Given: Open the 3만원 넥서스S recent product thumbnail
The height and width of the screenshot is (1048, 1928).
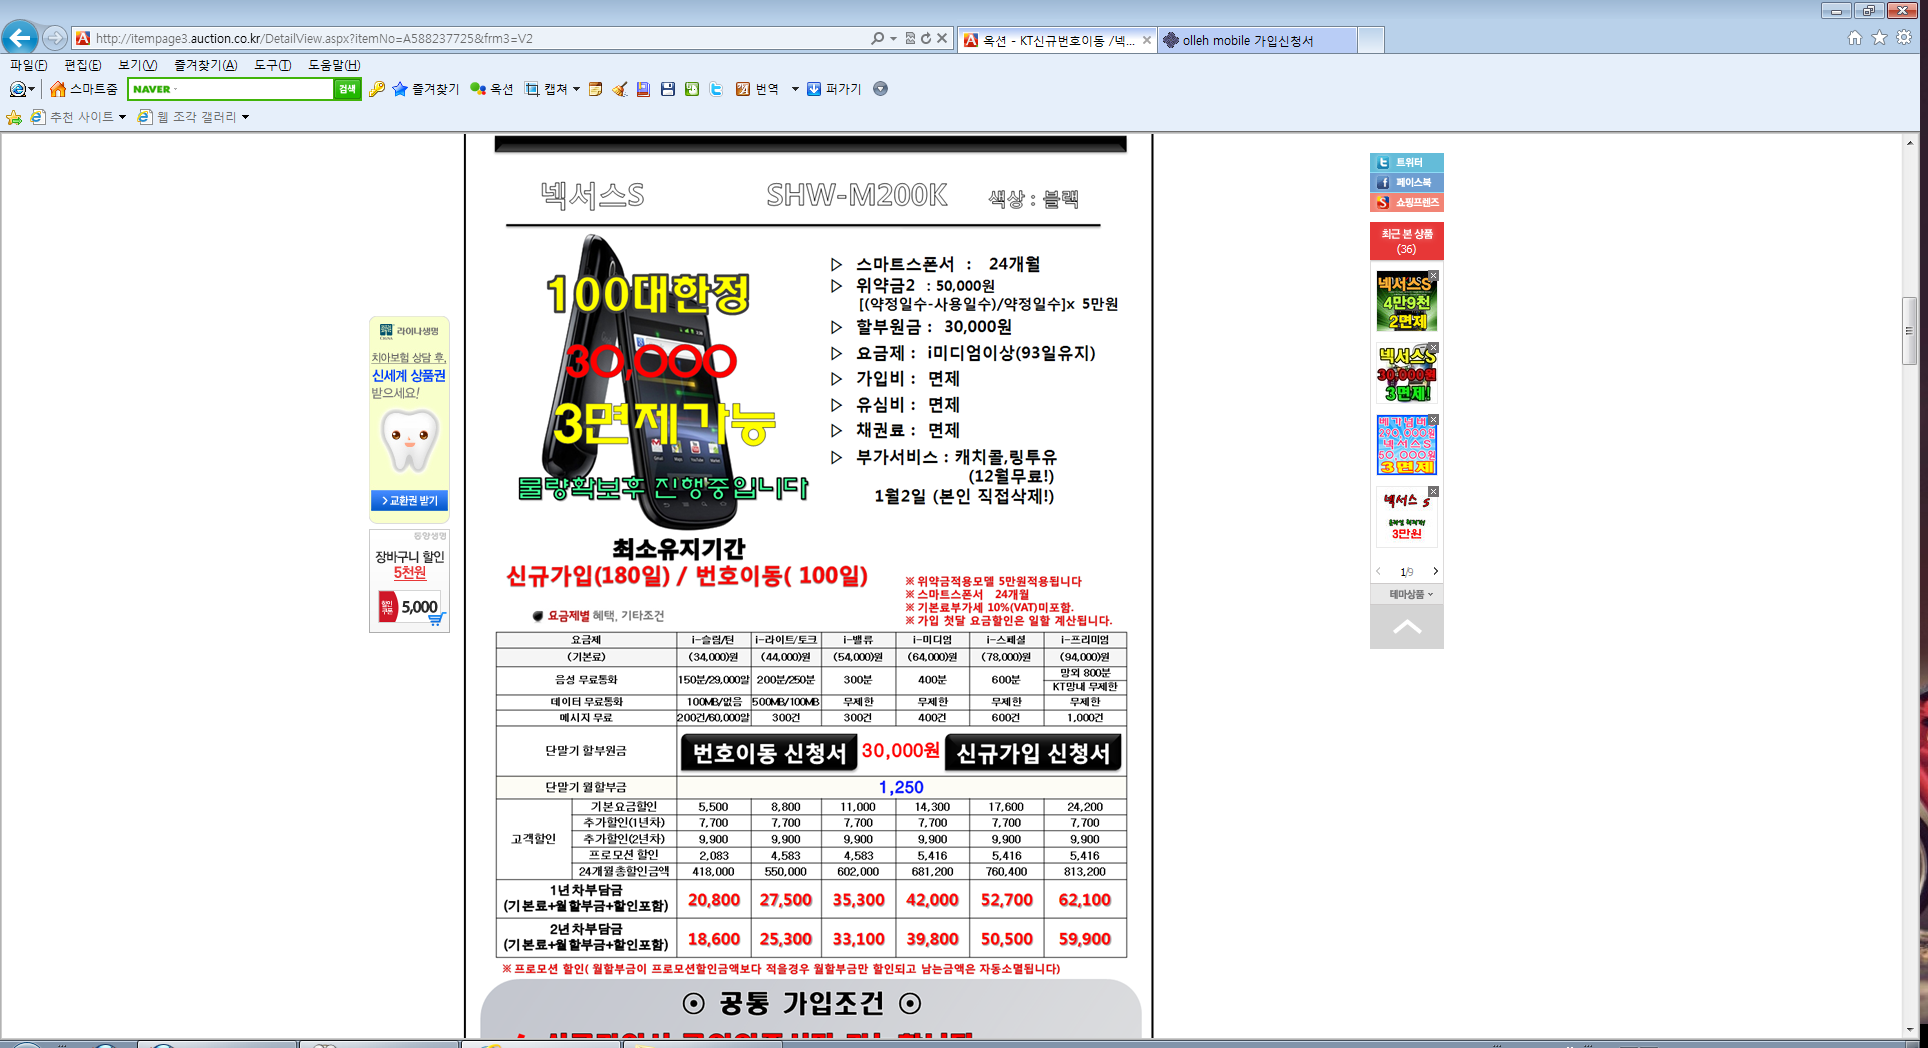Looking at the screenshot, I should point(1406,517).
